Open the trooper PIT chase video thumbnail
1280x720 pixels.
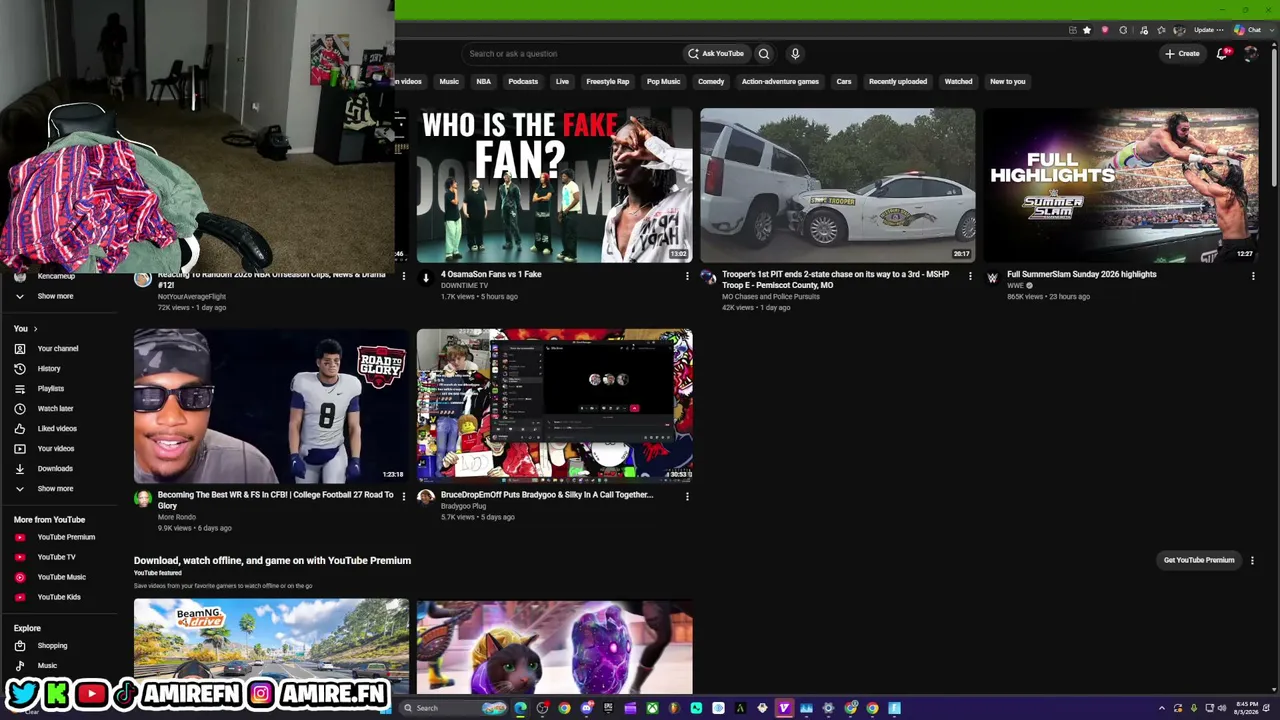[838, 185]
